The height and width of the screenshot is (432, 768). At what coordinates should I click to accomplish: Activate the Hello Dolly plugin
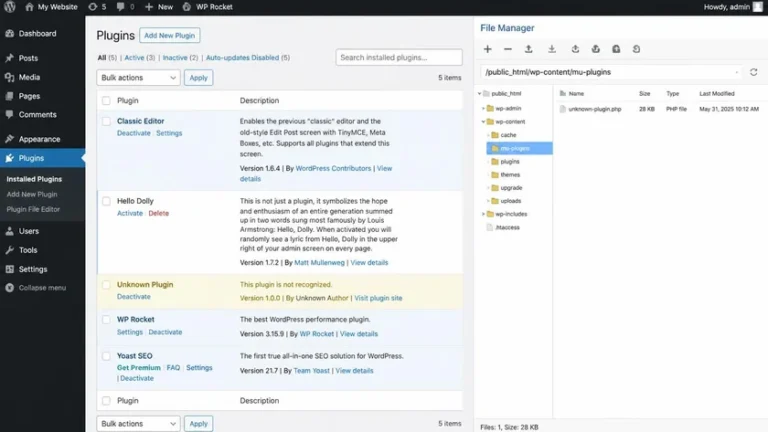130,214
